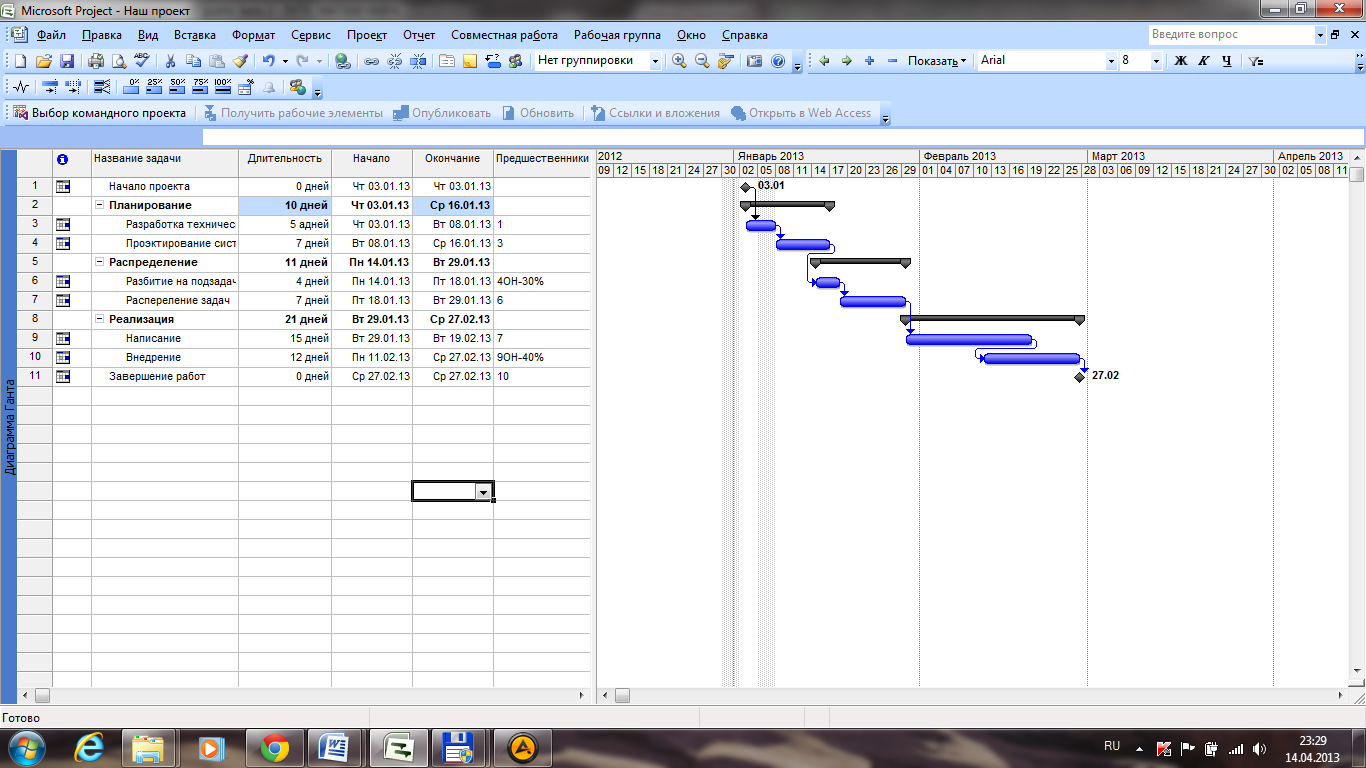This screenshot has height=768, width=1366.
Task: Collapse the Планирование summary task
Action: tap(100, 205)
